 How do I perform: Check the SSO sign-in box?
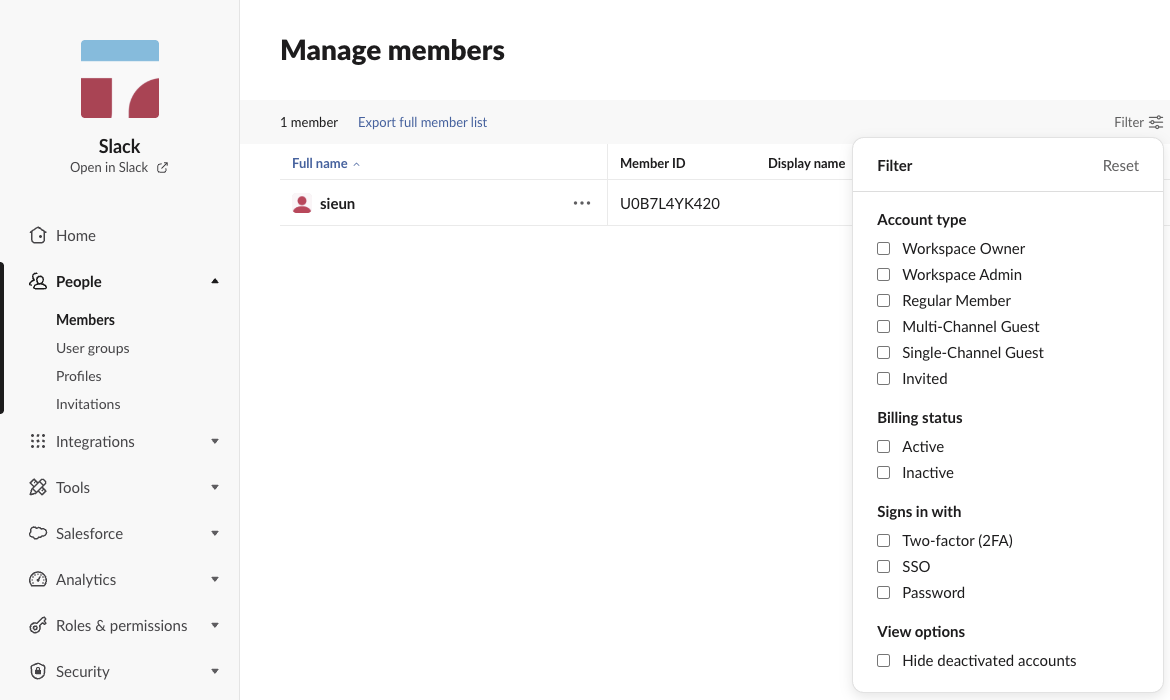(x=883, y=567)
